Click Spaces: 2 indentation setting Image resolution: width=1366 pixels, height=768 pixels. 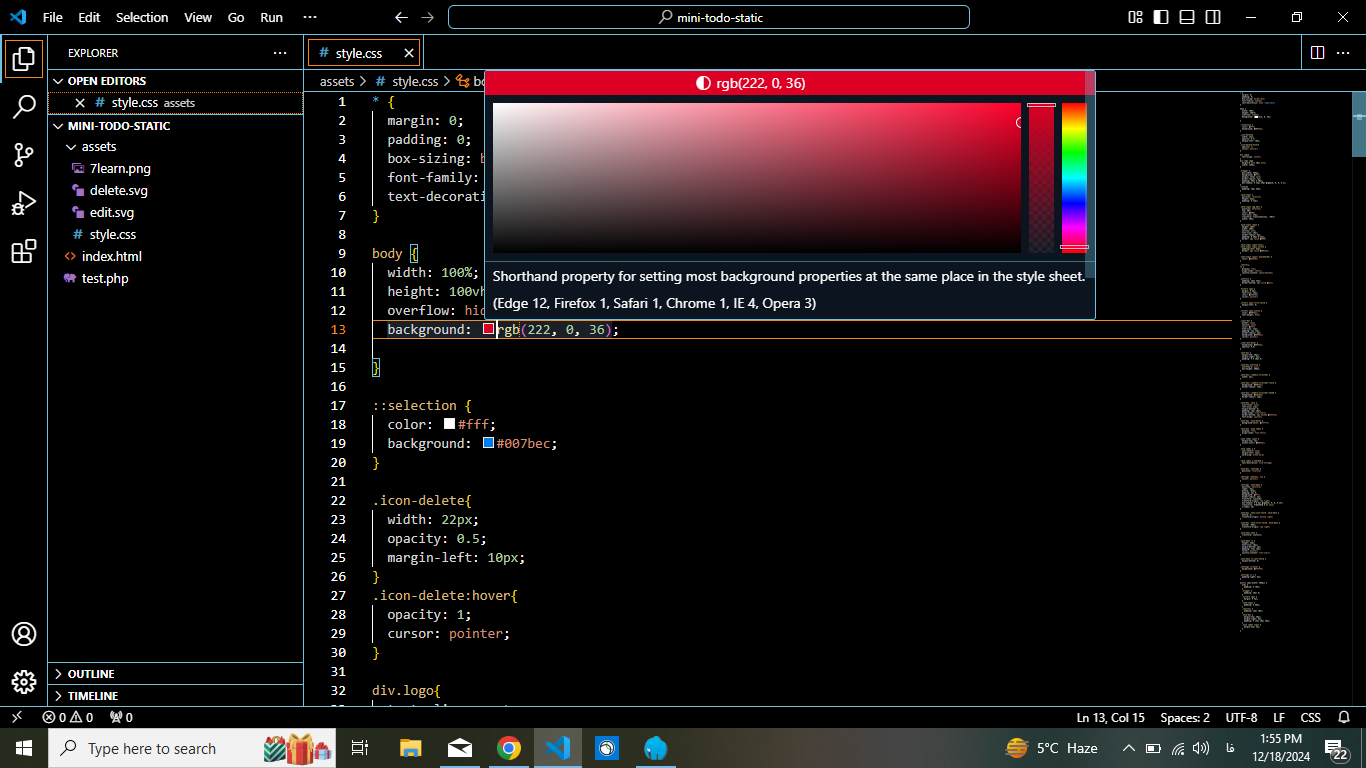click(x=1185, y=717)
